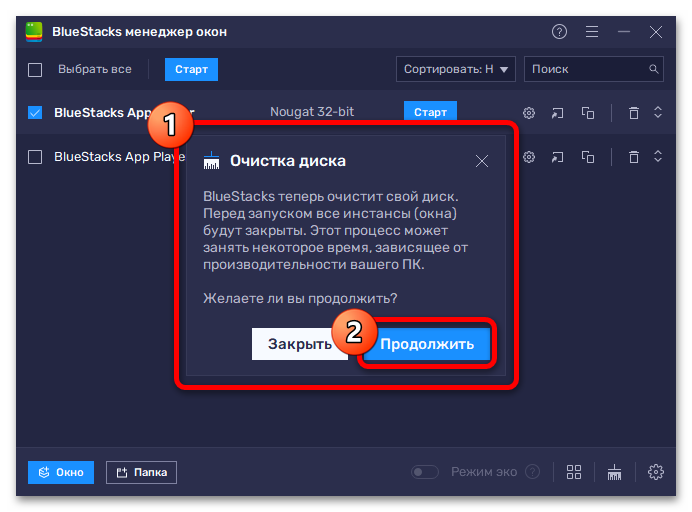Clone the Nougat 32-bit instance
Image resolution: width=692 pixels, height=512 pixels.
pyautogui.click(x=587, y=113)
